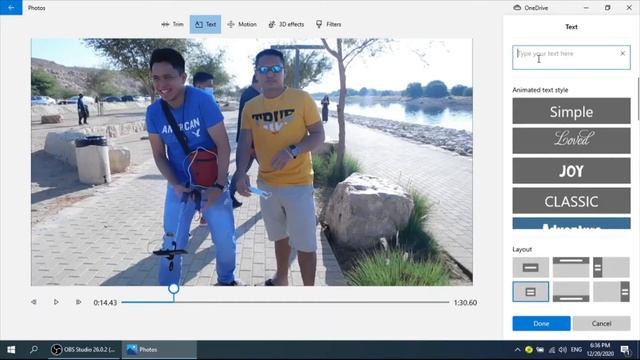Open OneDrive from the title bar

click(x=531, y=7)
